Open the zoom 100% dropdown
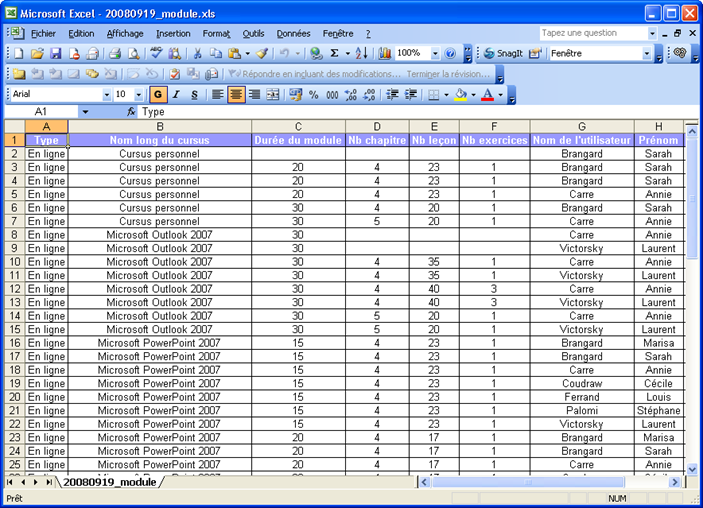Viewport: 703px width, 508px height. (x=434, y=54)
